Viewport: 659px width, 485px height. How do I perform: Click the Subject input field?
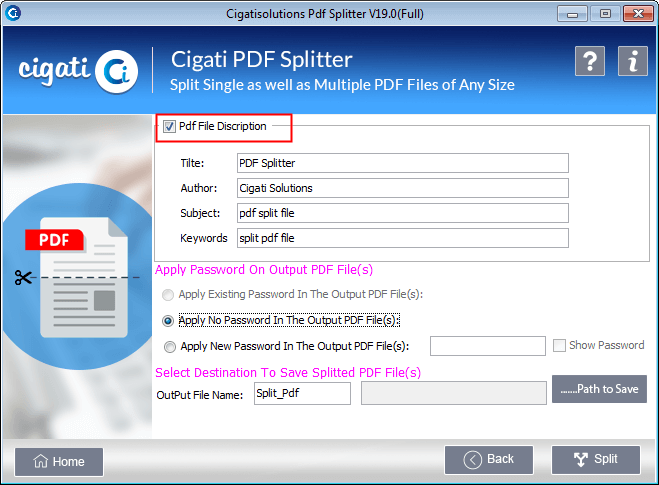coord(403,213)
